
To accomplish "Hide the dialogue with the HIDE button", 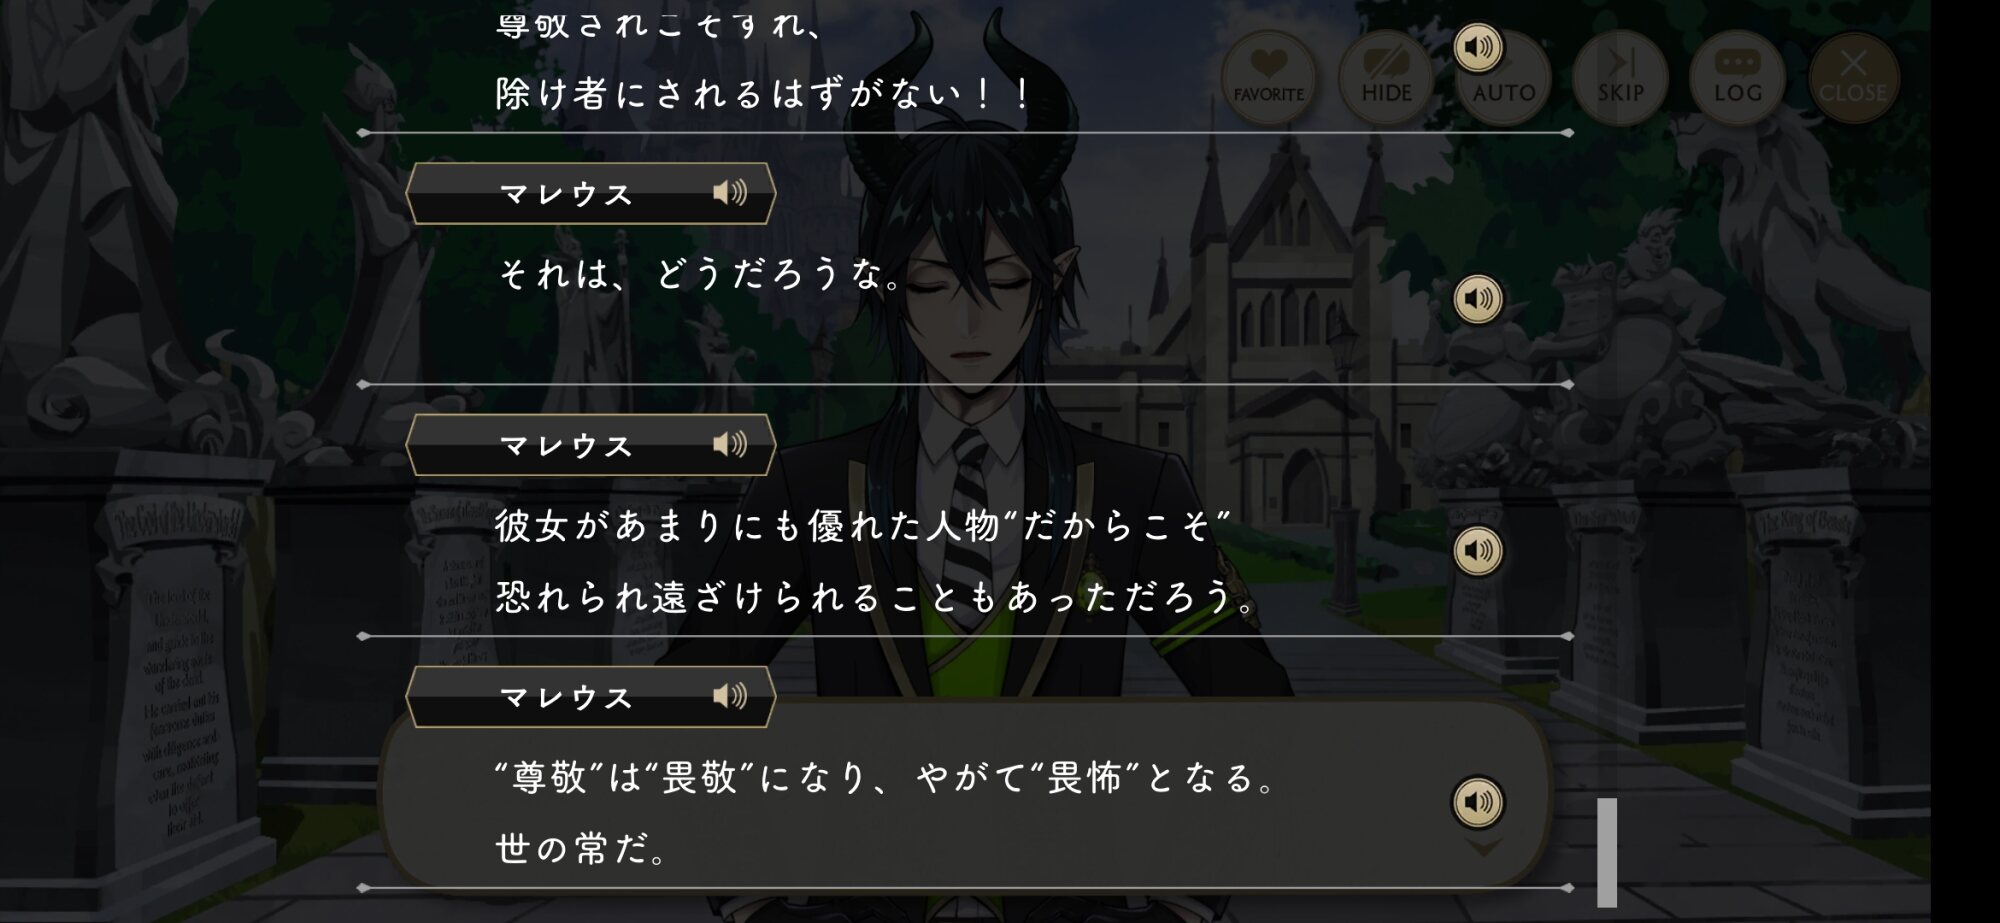I will point(1386,77).
